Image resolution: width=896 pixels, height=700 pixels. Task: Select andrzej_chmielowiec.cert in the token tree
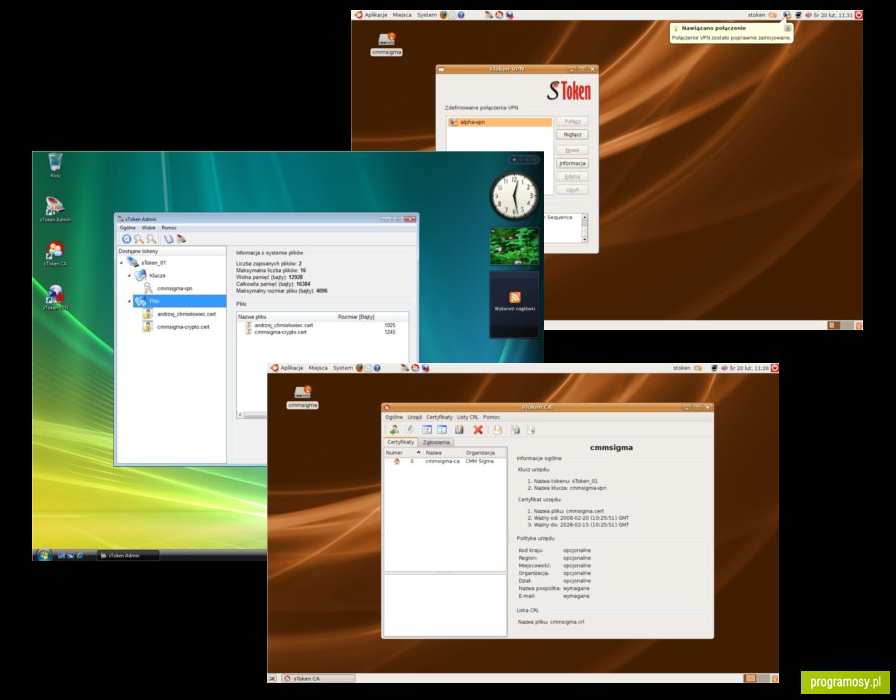[x=187, y=314]
